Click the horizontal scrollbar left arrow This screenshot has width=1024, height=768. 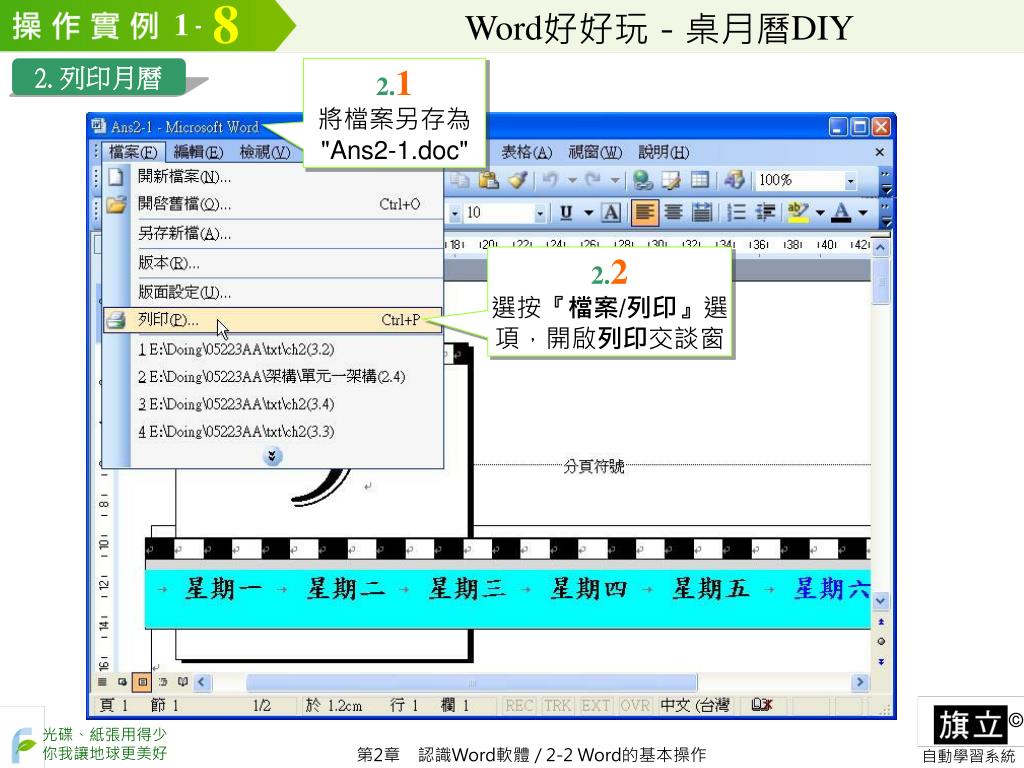(202, 682)
